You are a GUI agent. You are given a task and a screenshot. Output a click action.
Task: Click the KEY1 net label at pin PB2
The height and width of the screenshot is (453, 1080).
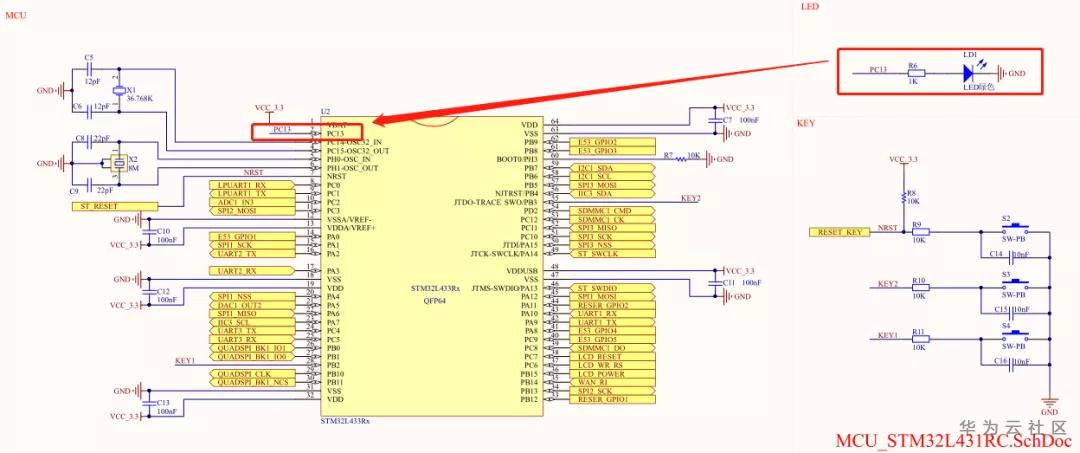click(185, 361)
